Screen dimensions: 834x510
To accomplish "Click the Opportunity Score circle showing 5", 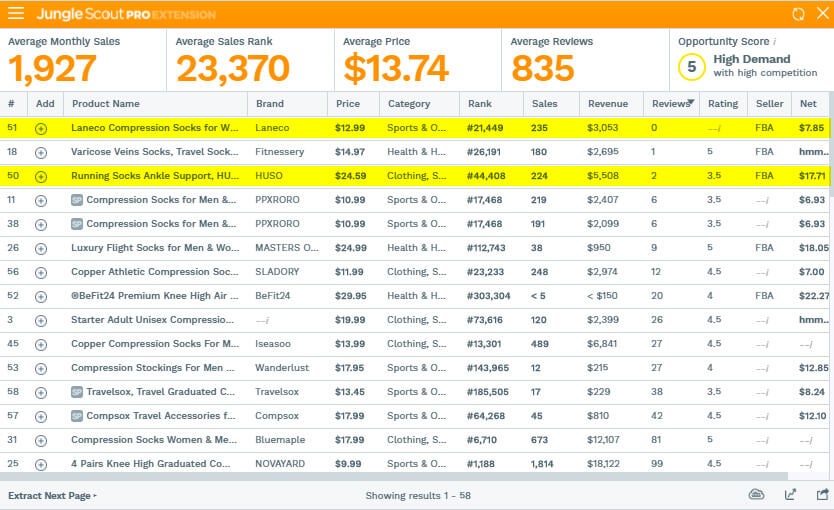I will (691, 67).
